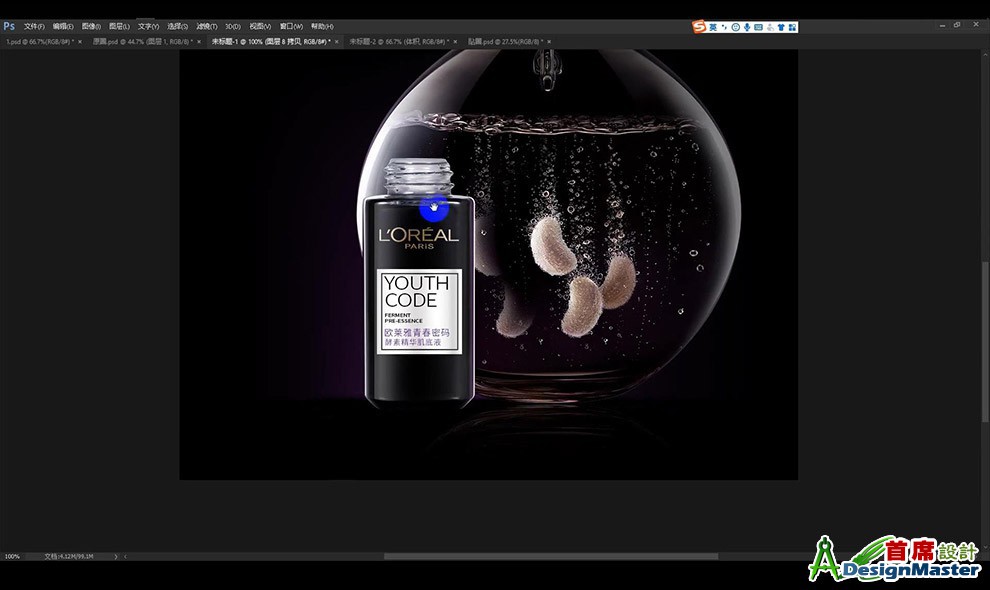990x590 pixels.
Task: Click the horizontal scrollbar thumb
Action: [x=551, y=557]
